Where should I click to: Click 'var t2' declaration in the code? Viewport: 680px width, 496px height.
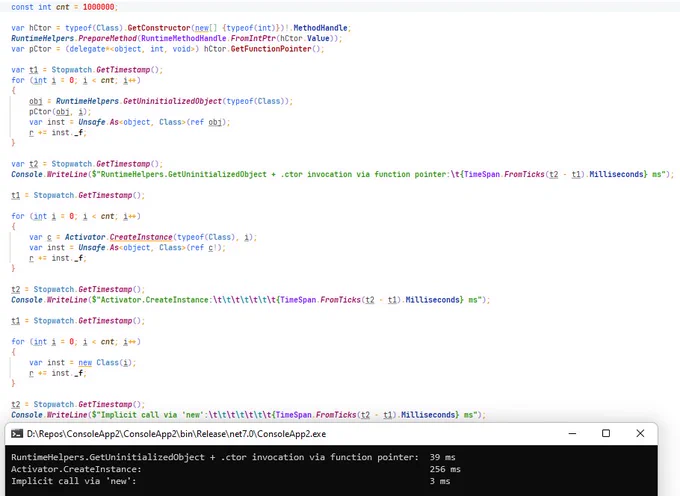coord(25,164)
